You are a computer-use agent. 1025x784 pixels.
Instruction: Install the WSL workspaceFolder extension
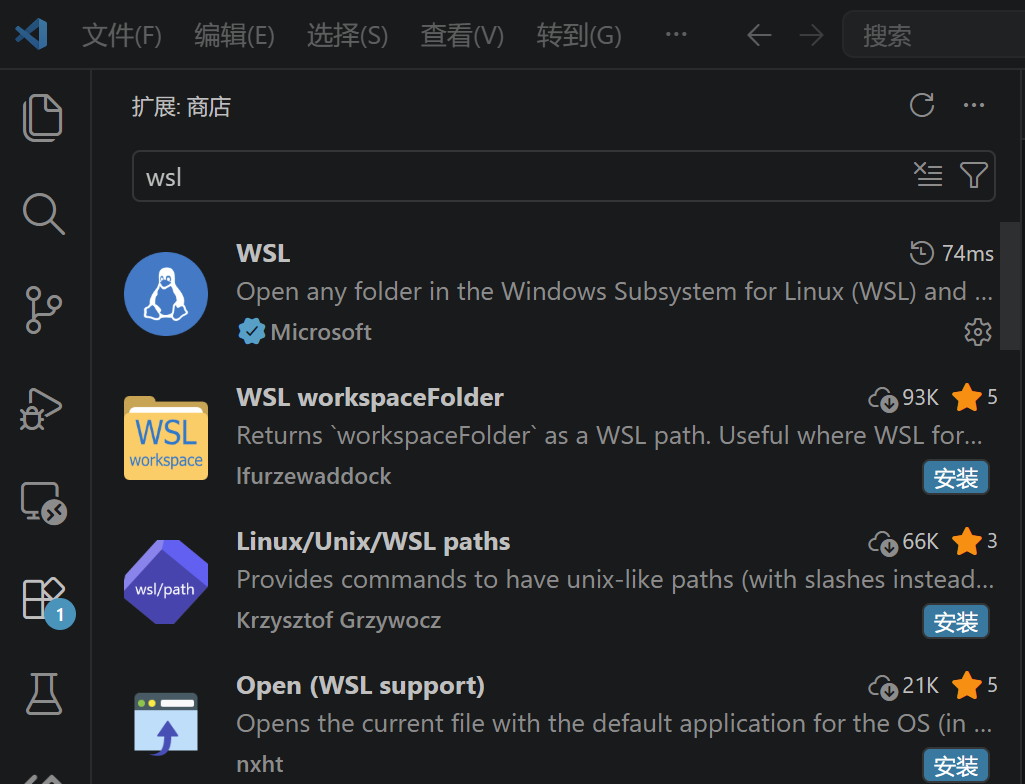click(956, 478)
